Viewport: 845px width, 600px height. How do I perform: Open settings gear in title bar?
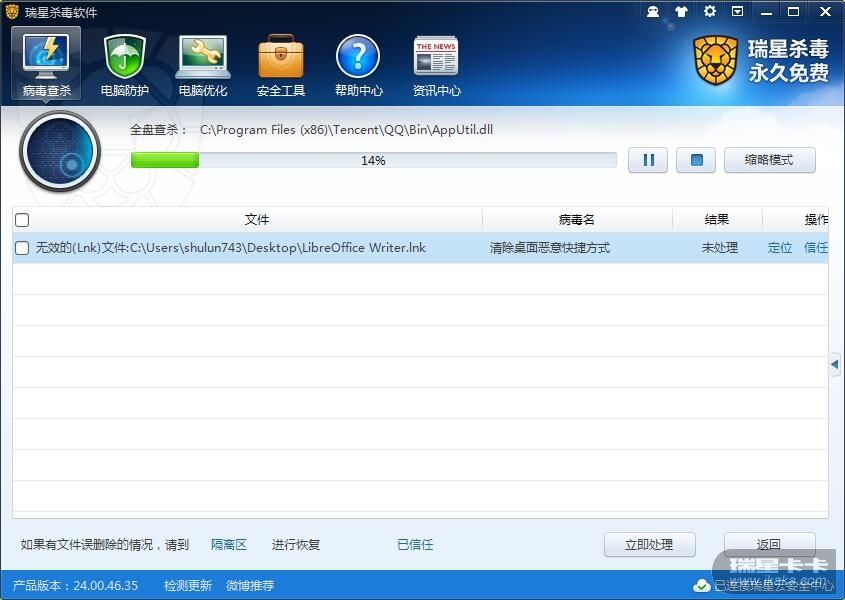(x=710, y=11)
